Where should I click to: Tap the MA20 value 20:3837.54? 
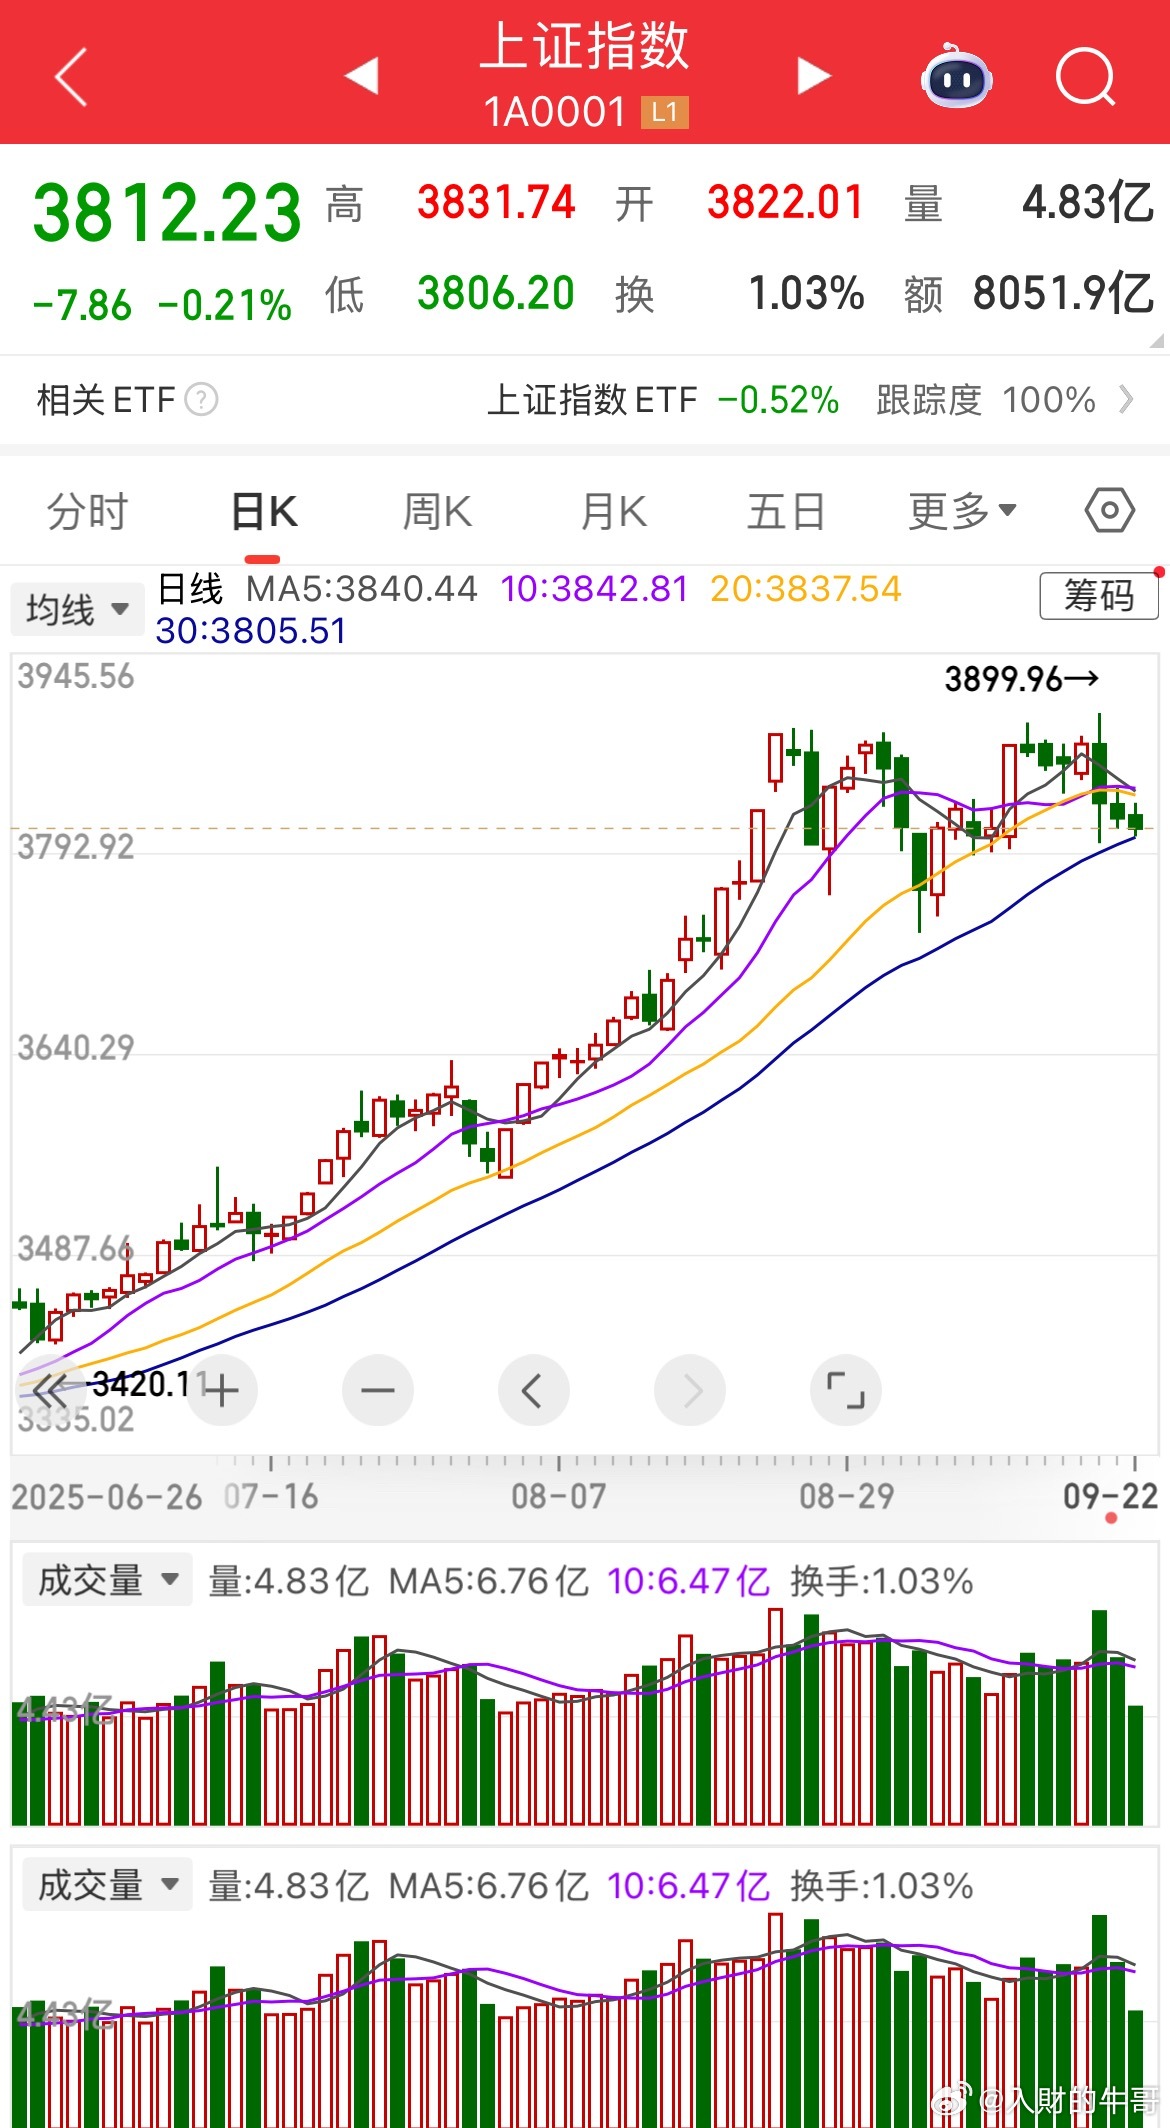pos(806,589)
